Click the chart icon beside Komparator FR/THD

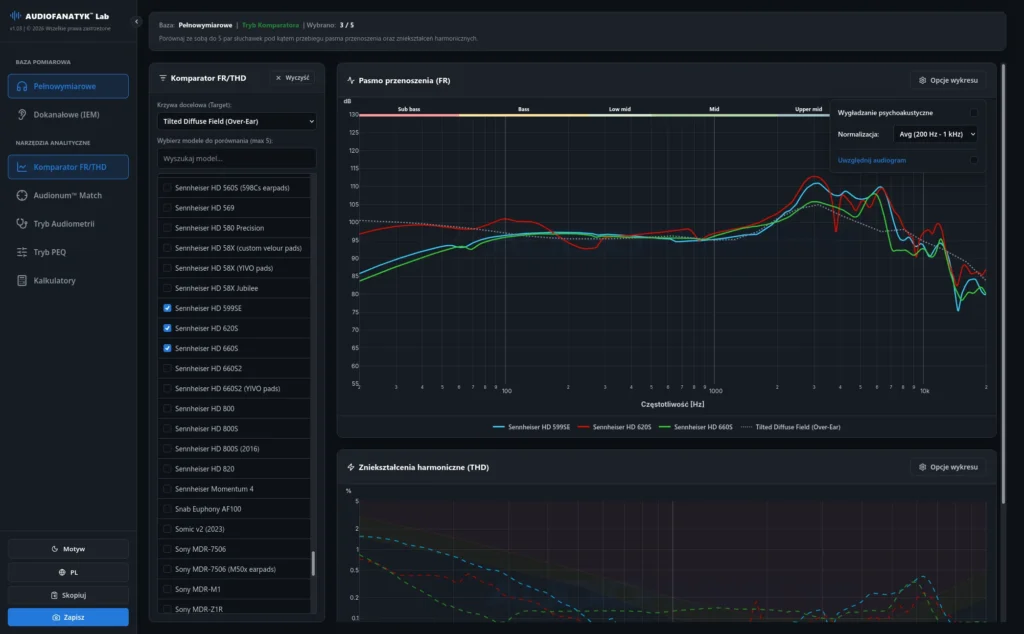pos(22,167)
